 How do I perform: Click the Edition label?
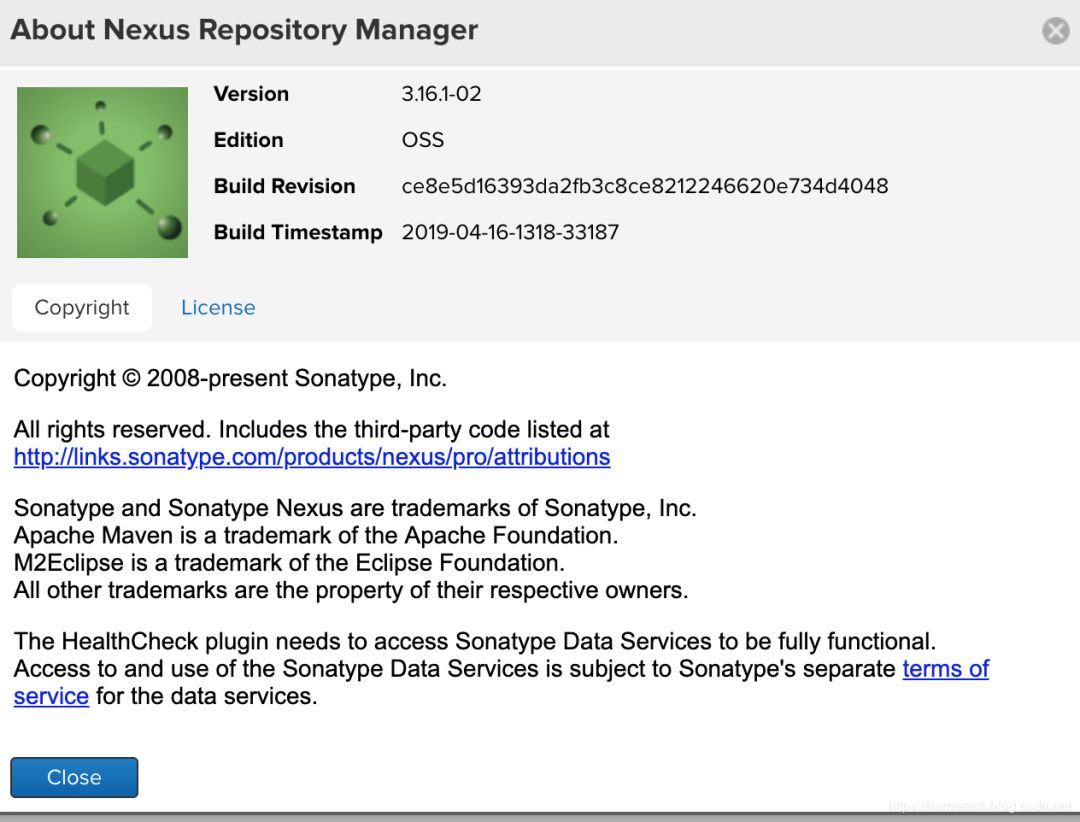pyautogui.click(x=248, y=140)
